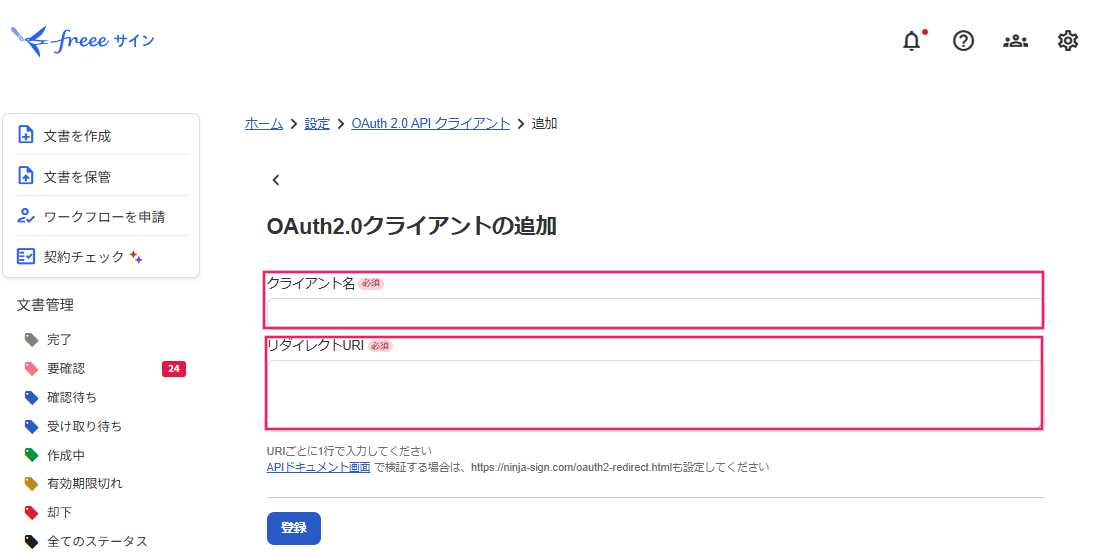Image resolution: width=1096 pixels, height=553 pixels.
Task: Open the 完了 status filter
Action: tap(59, 340)
